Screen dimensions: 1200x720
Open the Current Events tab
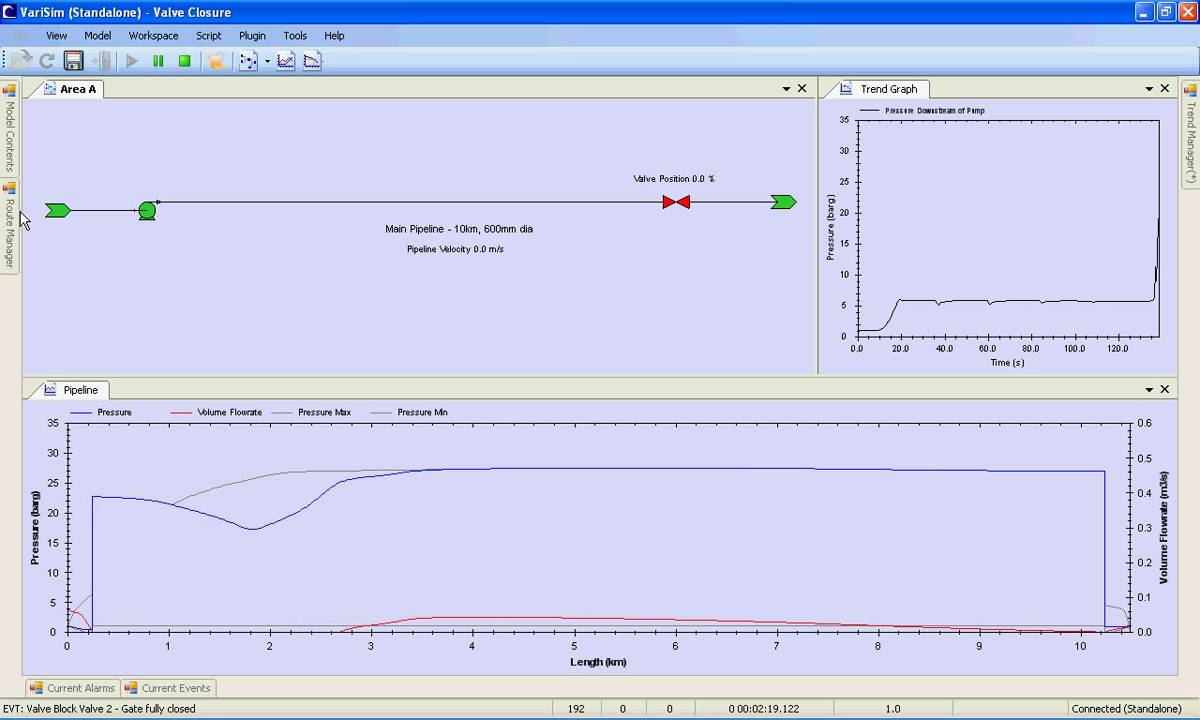point(167,688)
